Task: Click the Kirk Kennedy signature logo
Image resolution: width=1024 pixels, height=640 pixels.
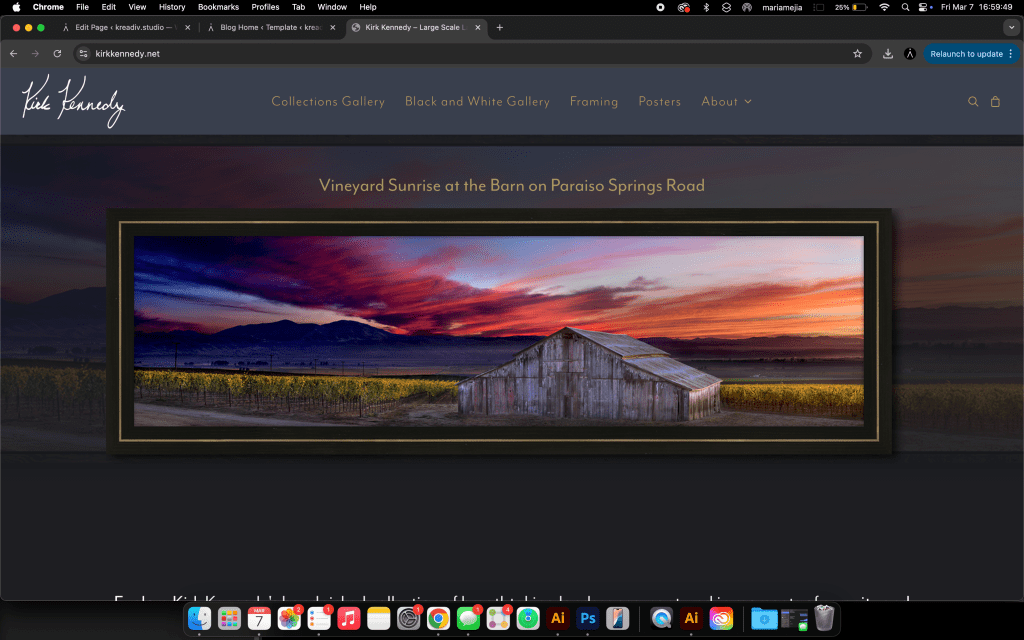Action: [x=73, y=102]
